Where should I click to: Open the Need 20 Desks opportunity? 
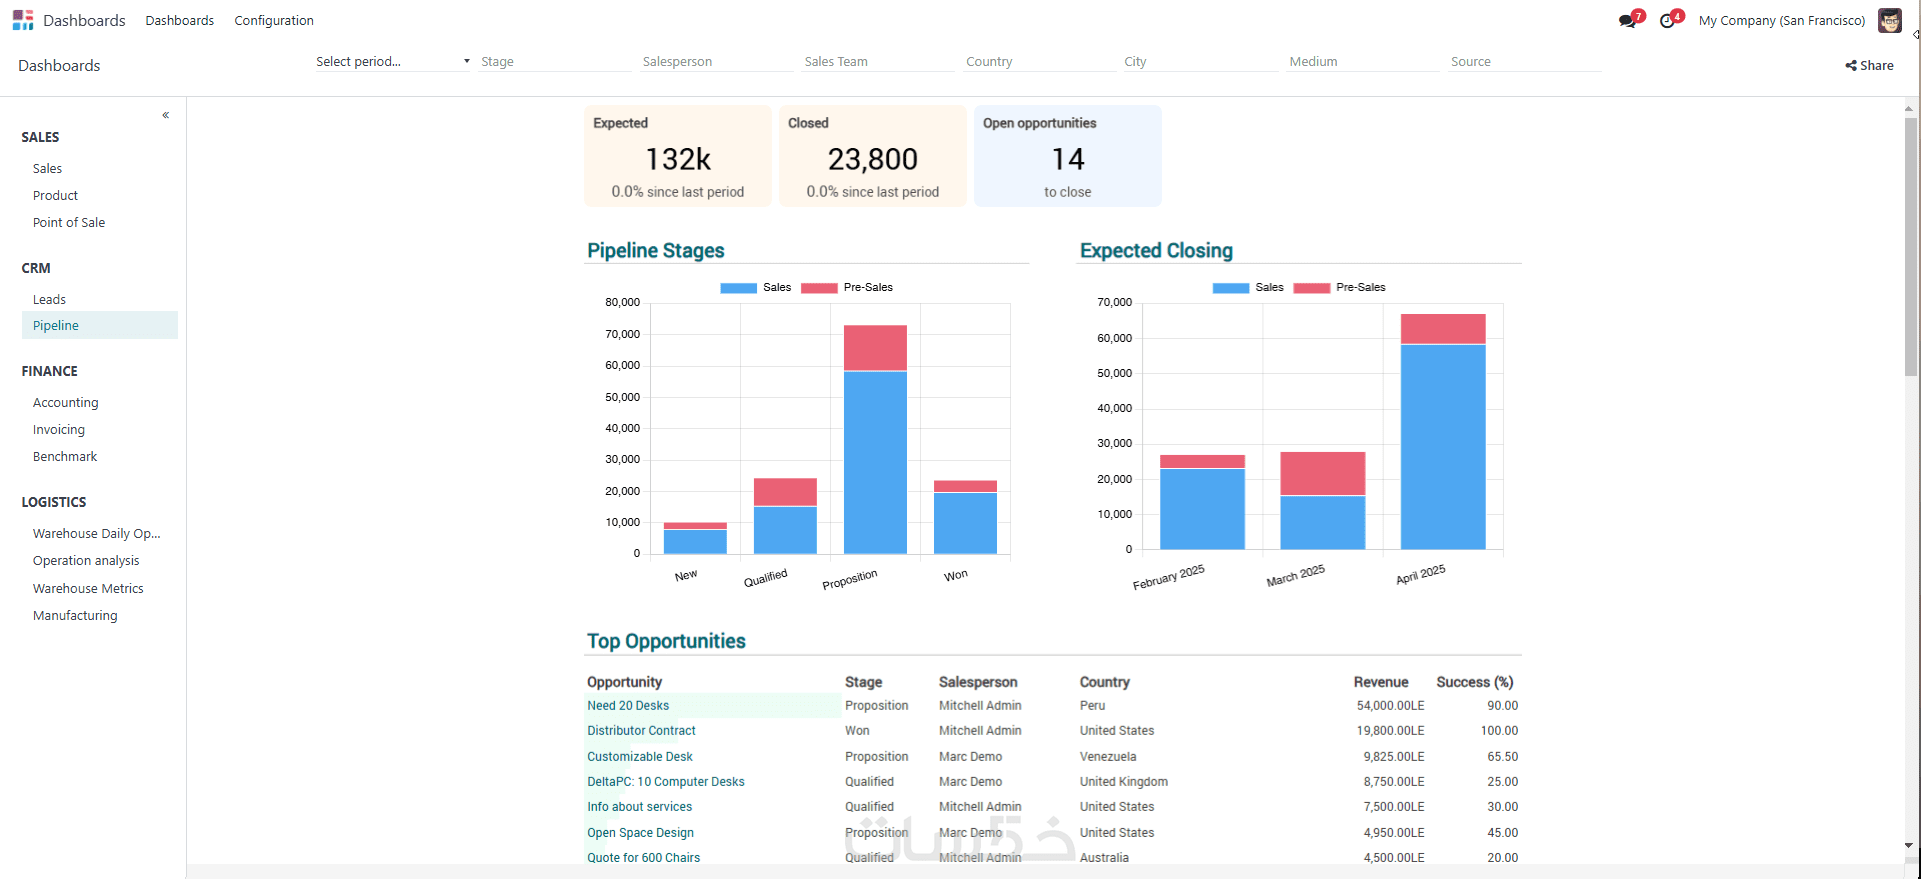(628, 705)
